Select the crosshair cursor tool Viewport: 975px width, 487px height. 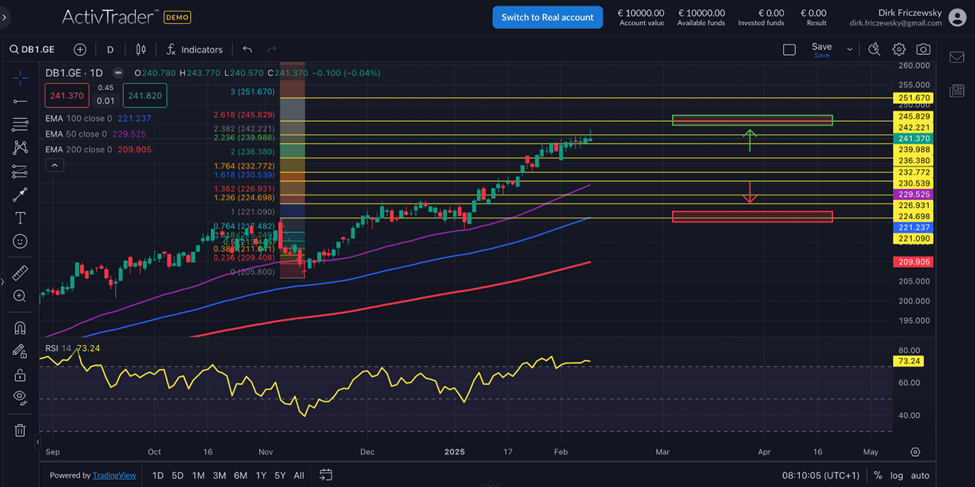[20, 78]
